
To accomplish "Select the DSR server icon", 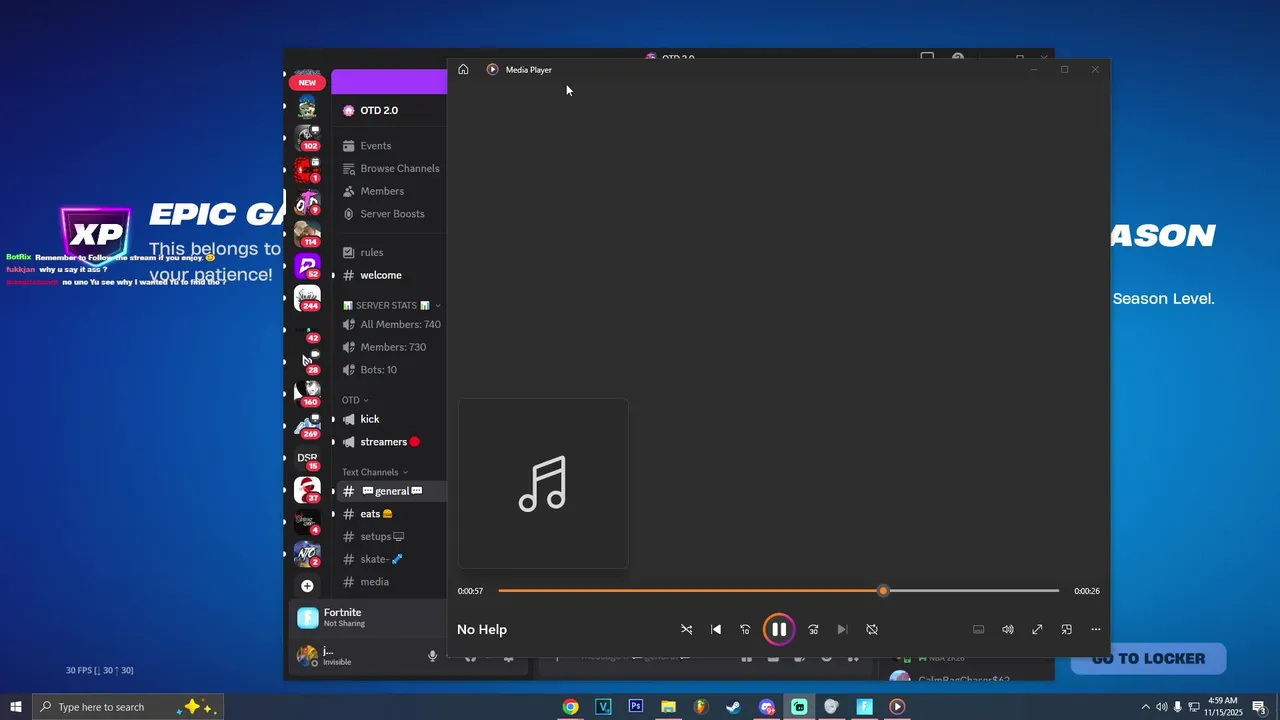I will click(x=307, y=458).
